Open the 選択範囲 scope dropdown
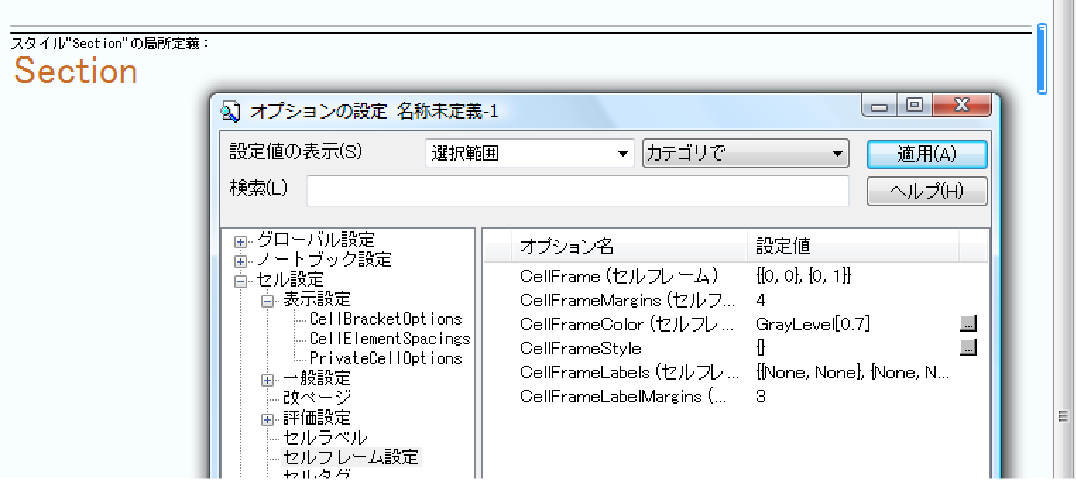 pyautogui.click(x=530, y=155)
